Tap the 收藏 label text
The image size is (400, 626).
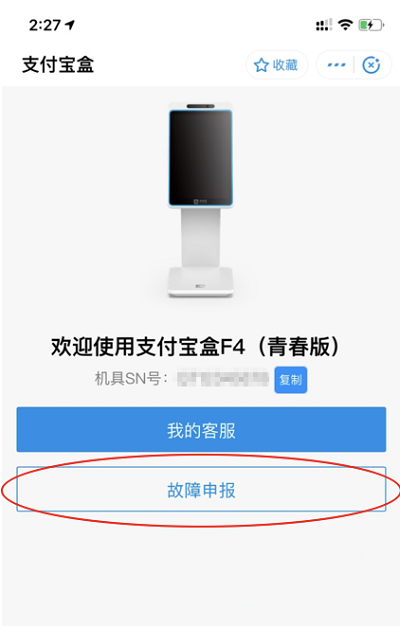point(285,65)
